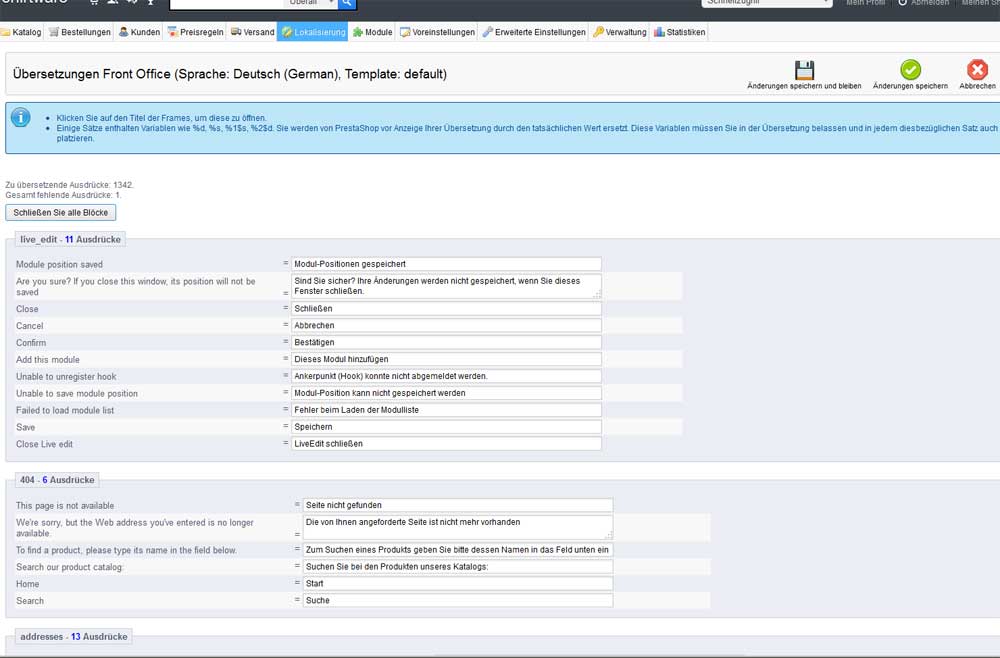Click Fehler beim Laden der Modulliste field
1000x658 pixels.
click(446, 410)
